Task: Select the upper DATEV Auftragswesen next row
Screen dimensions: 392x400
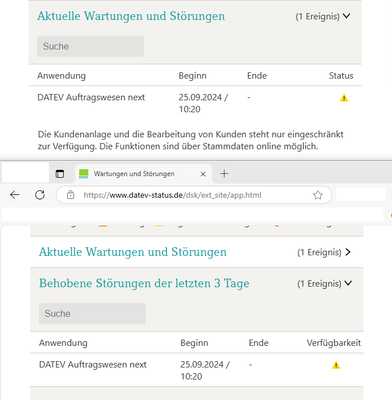Action: pos(195,103)
